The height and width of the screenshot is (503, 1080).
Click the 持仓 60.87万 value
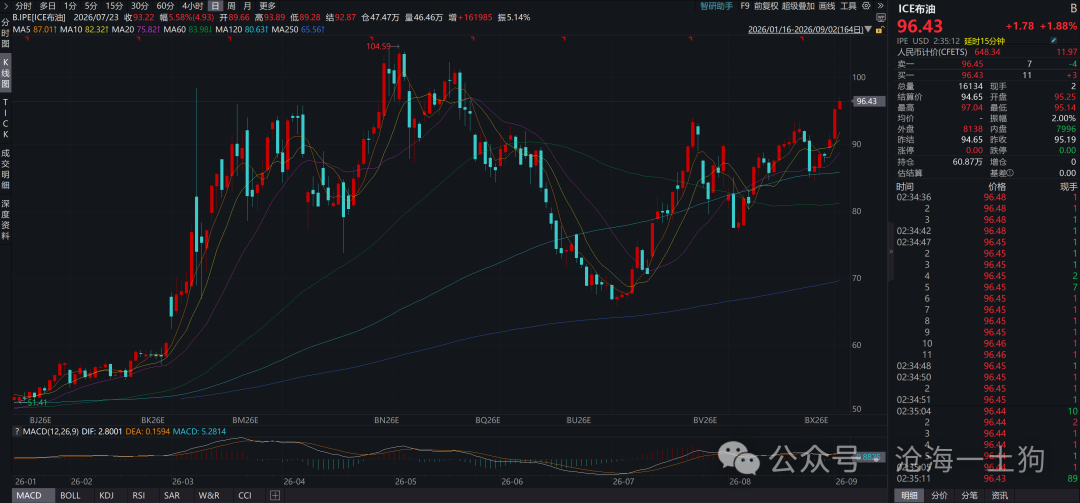click(x=968, y=161)
